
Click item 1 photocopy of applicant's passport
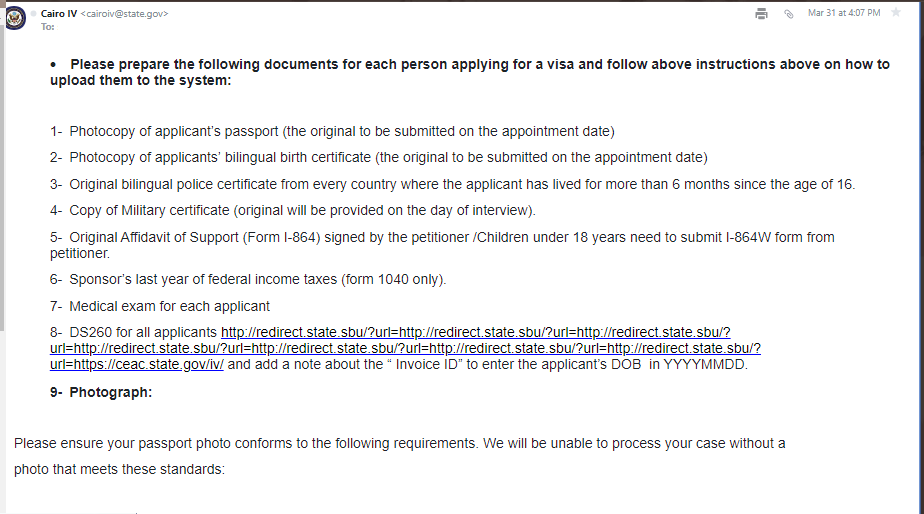(x=332, y=131)
